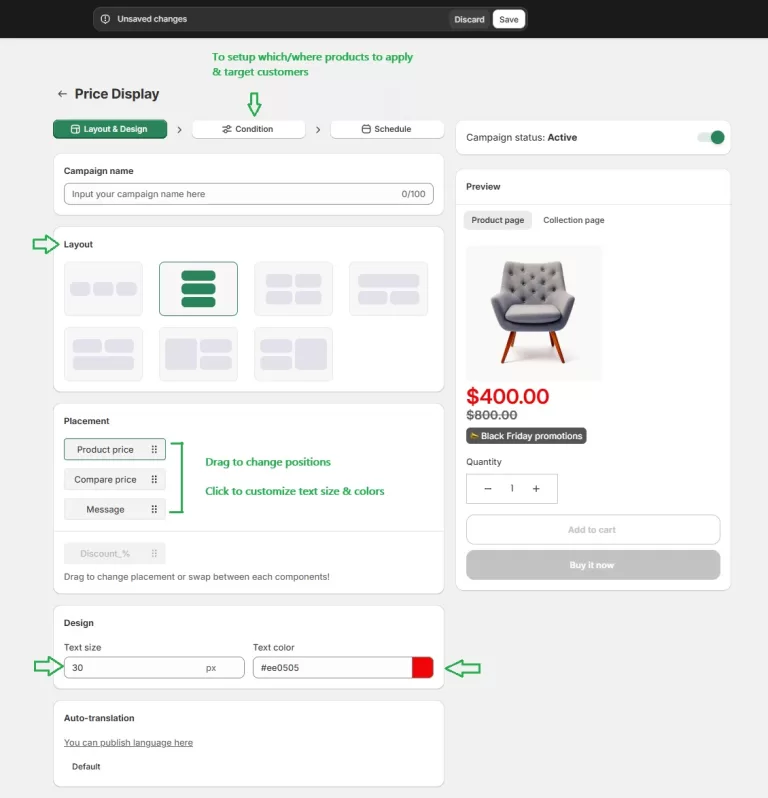Open the 'You can publish language here' link
768x798 pixels.
click(x=128, y=743)
